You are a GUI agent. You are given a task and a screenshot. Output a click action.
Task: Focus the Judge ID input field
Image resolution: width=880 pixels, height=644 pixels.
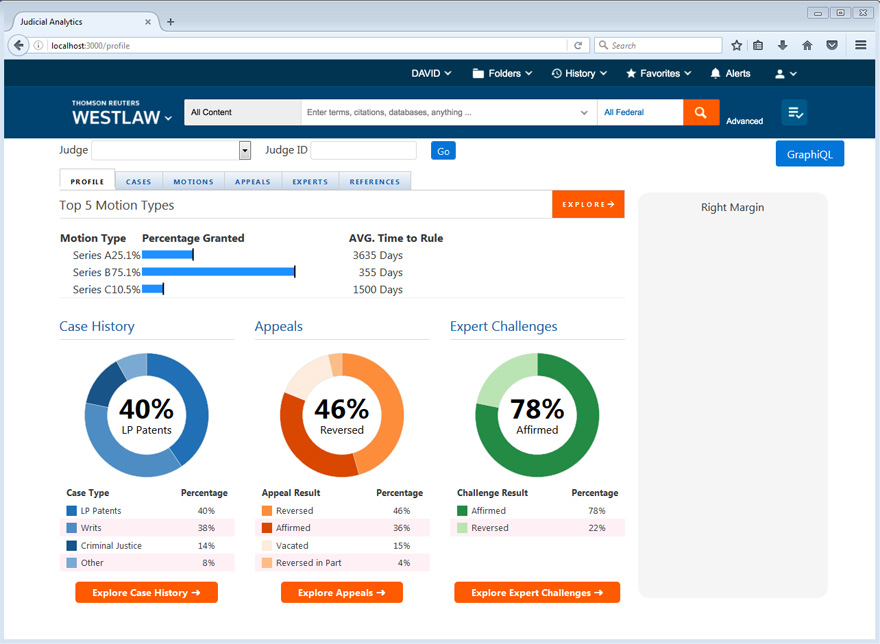(363, 150)
